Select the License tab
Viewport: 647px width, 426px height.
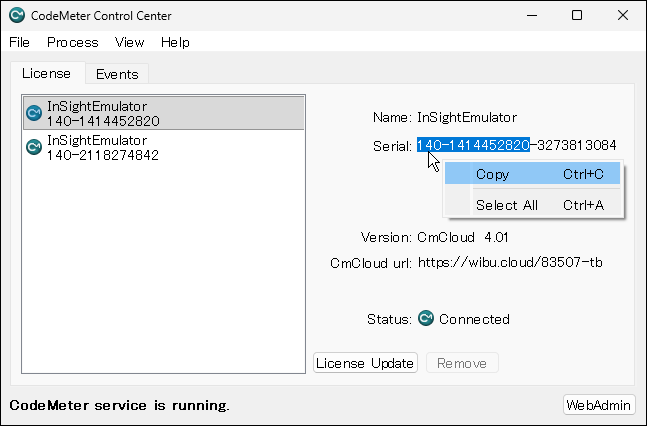47,73
